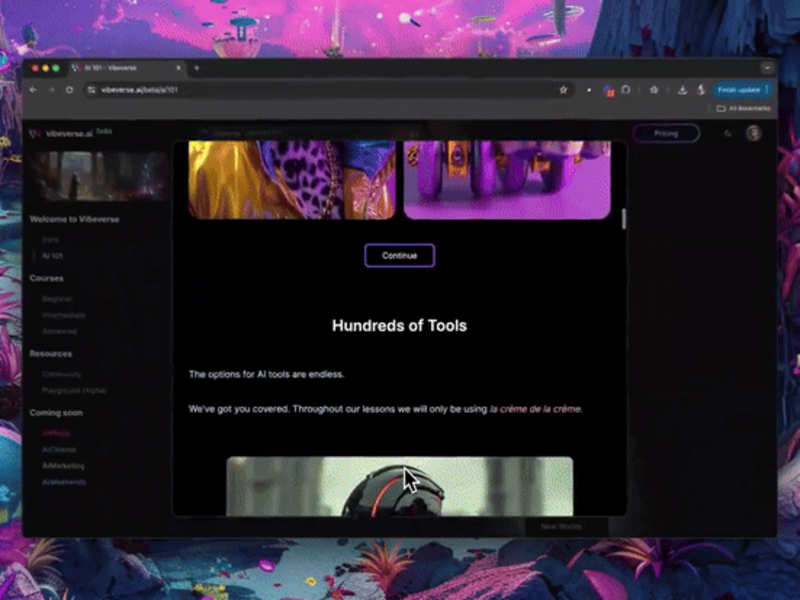Viewport: 800px width, 600px height.
Task: Click the options for AI tools sentence
Action: pos(266,374)
